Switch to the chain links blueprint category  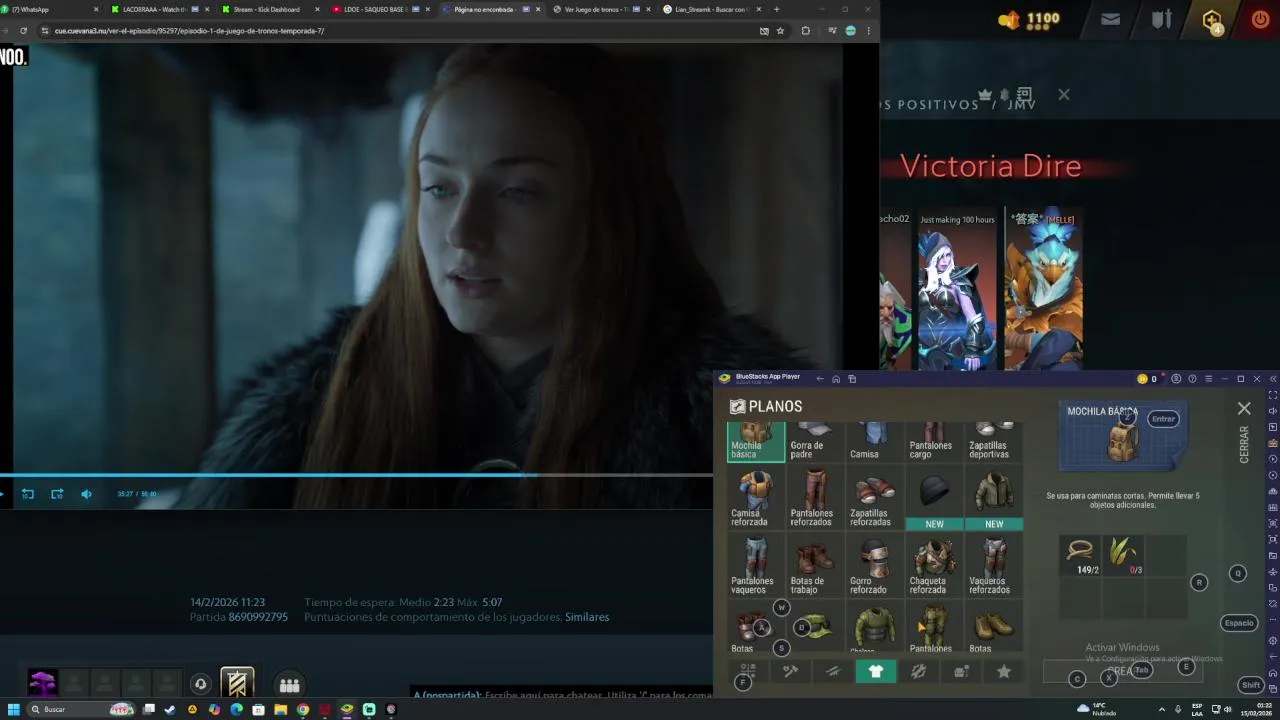pyautogui.click(x=918, y=672)
